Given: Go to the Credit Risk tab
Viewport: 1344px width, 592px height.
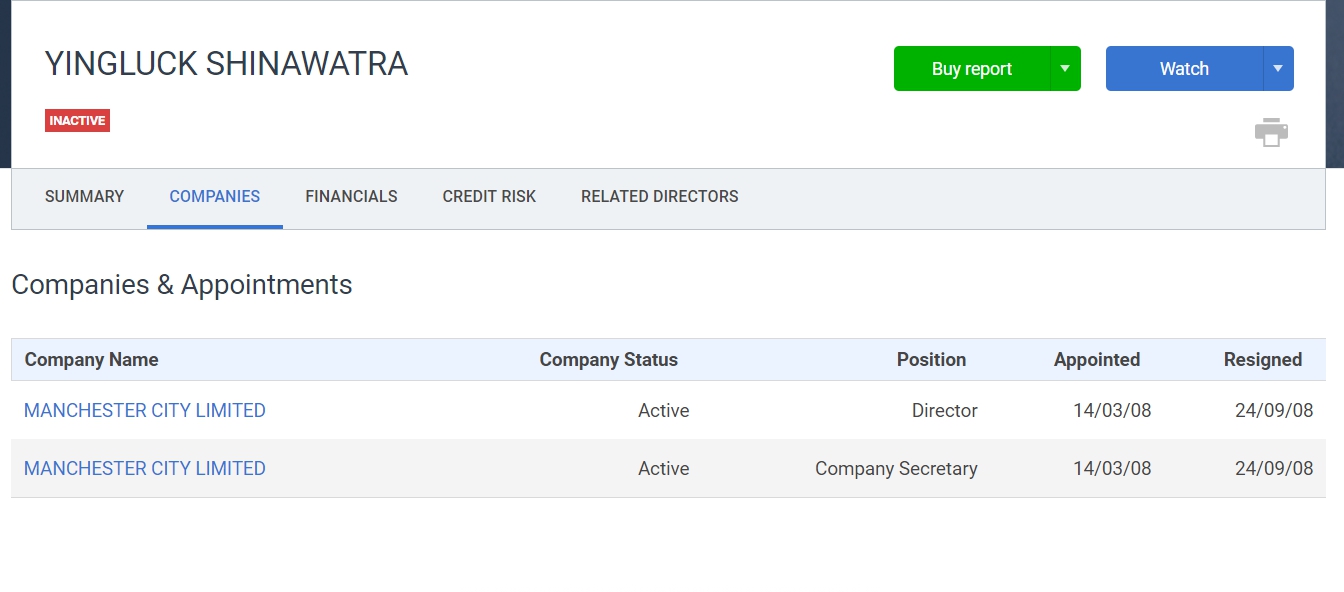Looking at the screenshot, I should 489,197.
